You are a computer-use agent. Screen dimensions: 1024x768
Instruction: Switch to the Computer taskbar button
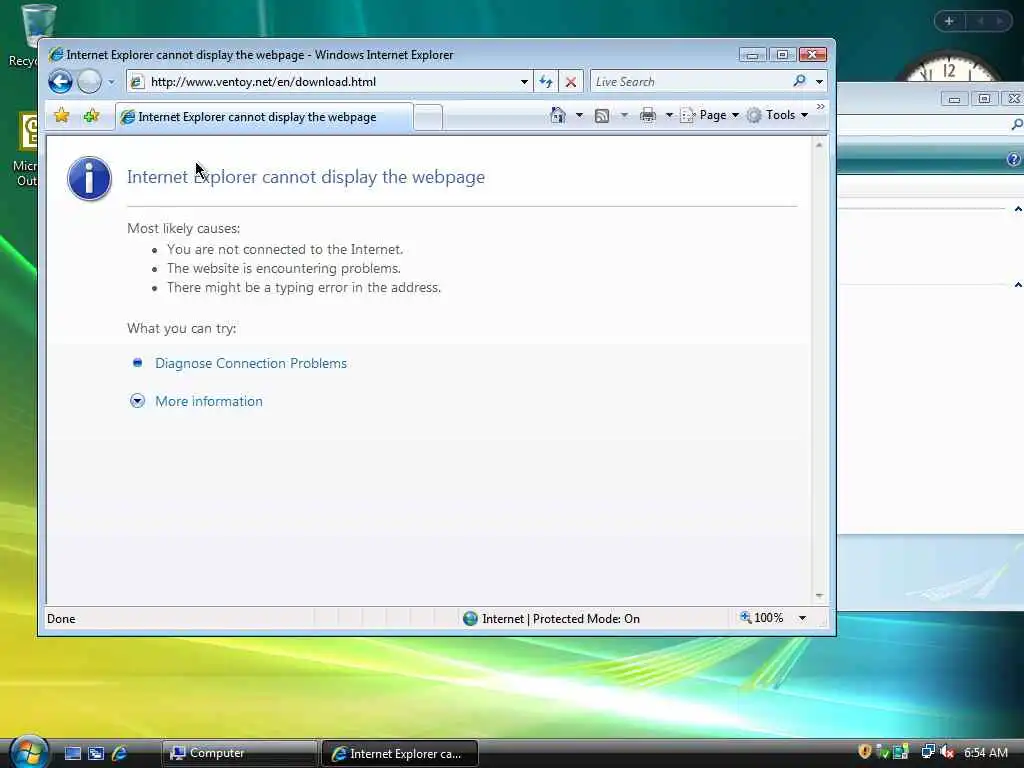click(239, 753)
